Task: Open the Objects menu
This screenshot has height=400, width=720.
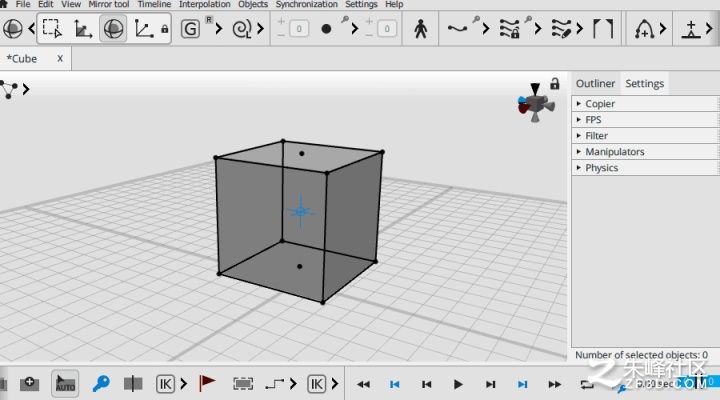Action: point(253,4)
